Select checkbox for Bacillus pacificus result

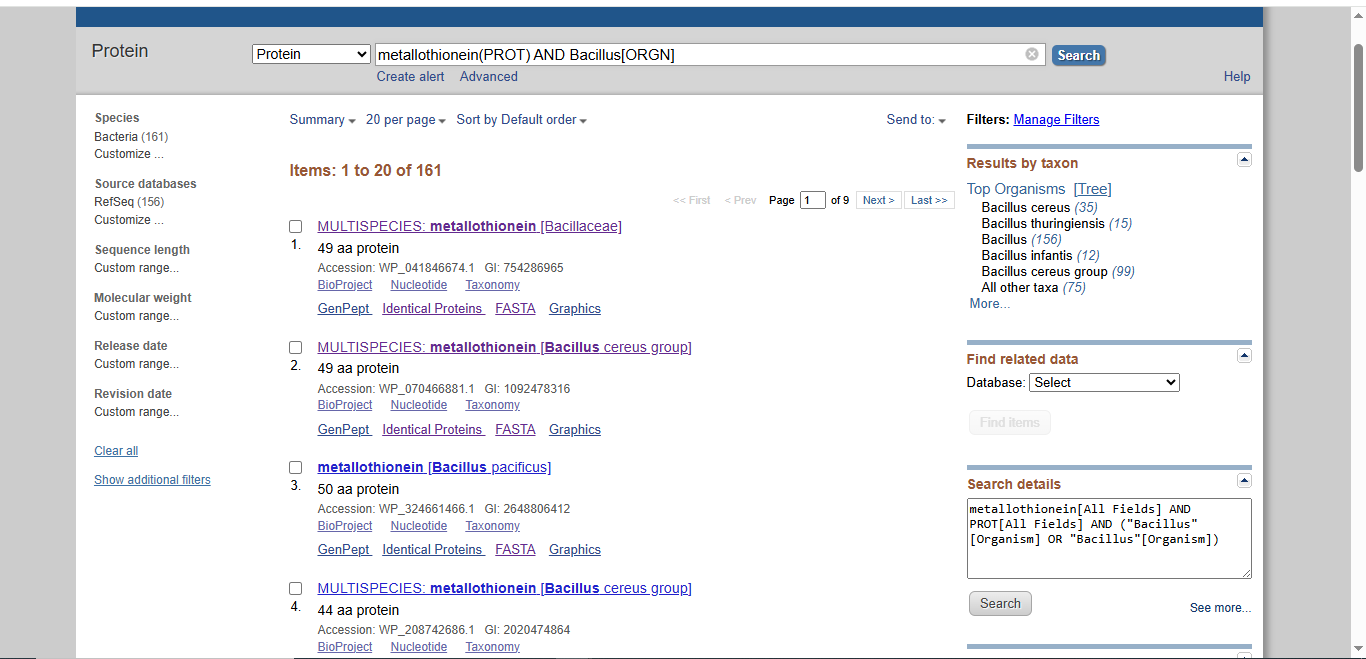tap(296, 467)
